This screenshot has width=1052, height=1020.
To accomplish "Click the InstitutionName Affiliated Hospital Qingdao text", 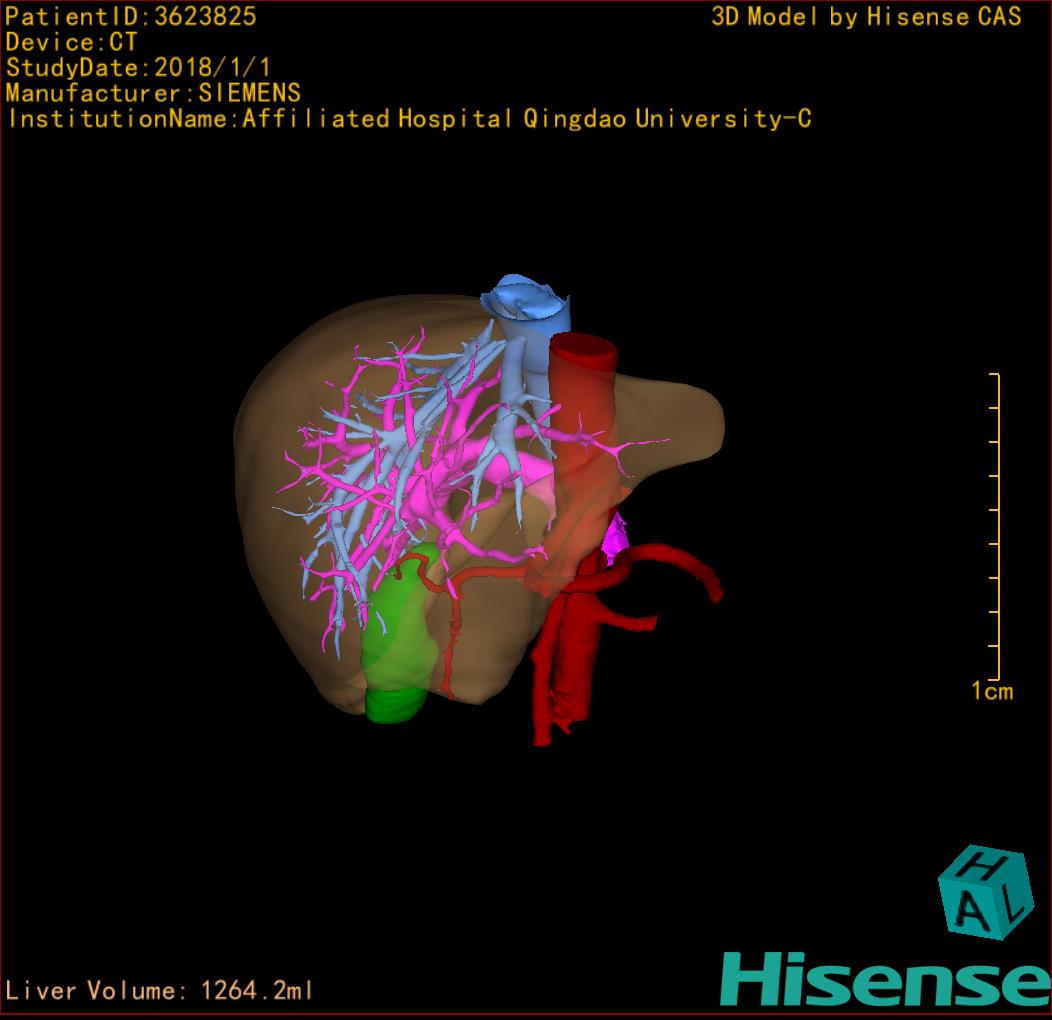I will (x=410, y=119).
